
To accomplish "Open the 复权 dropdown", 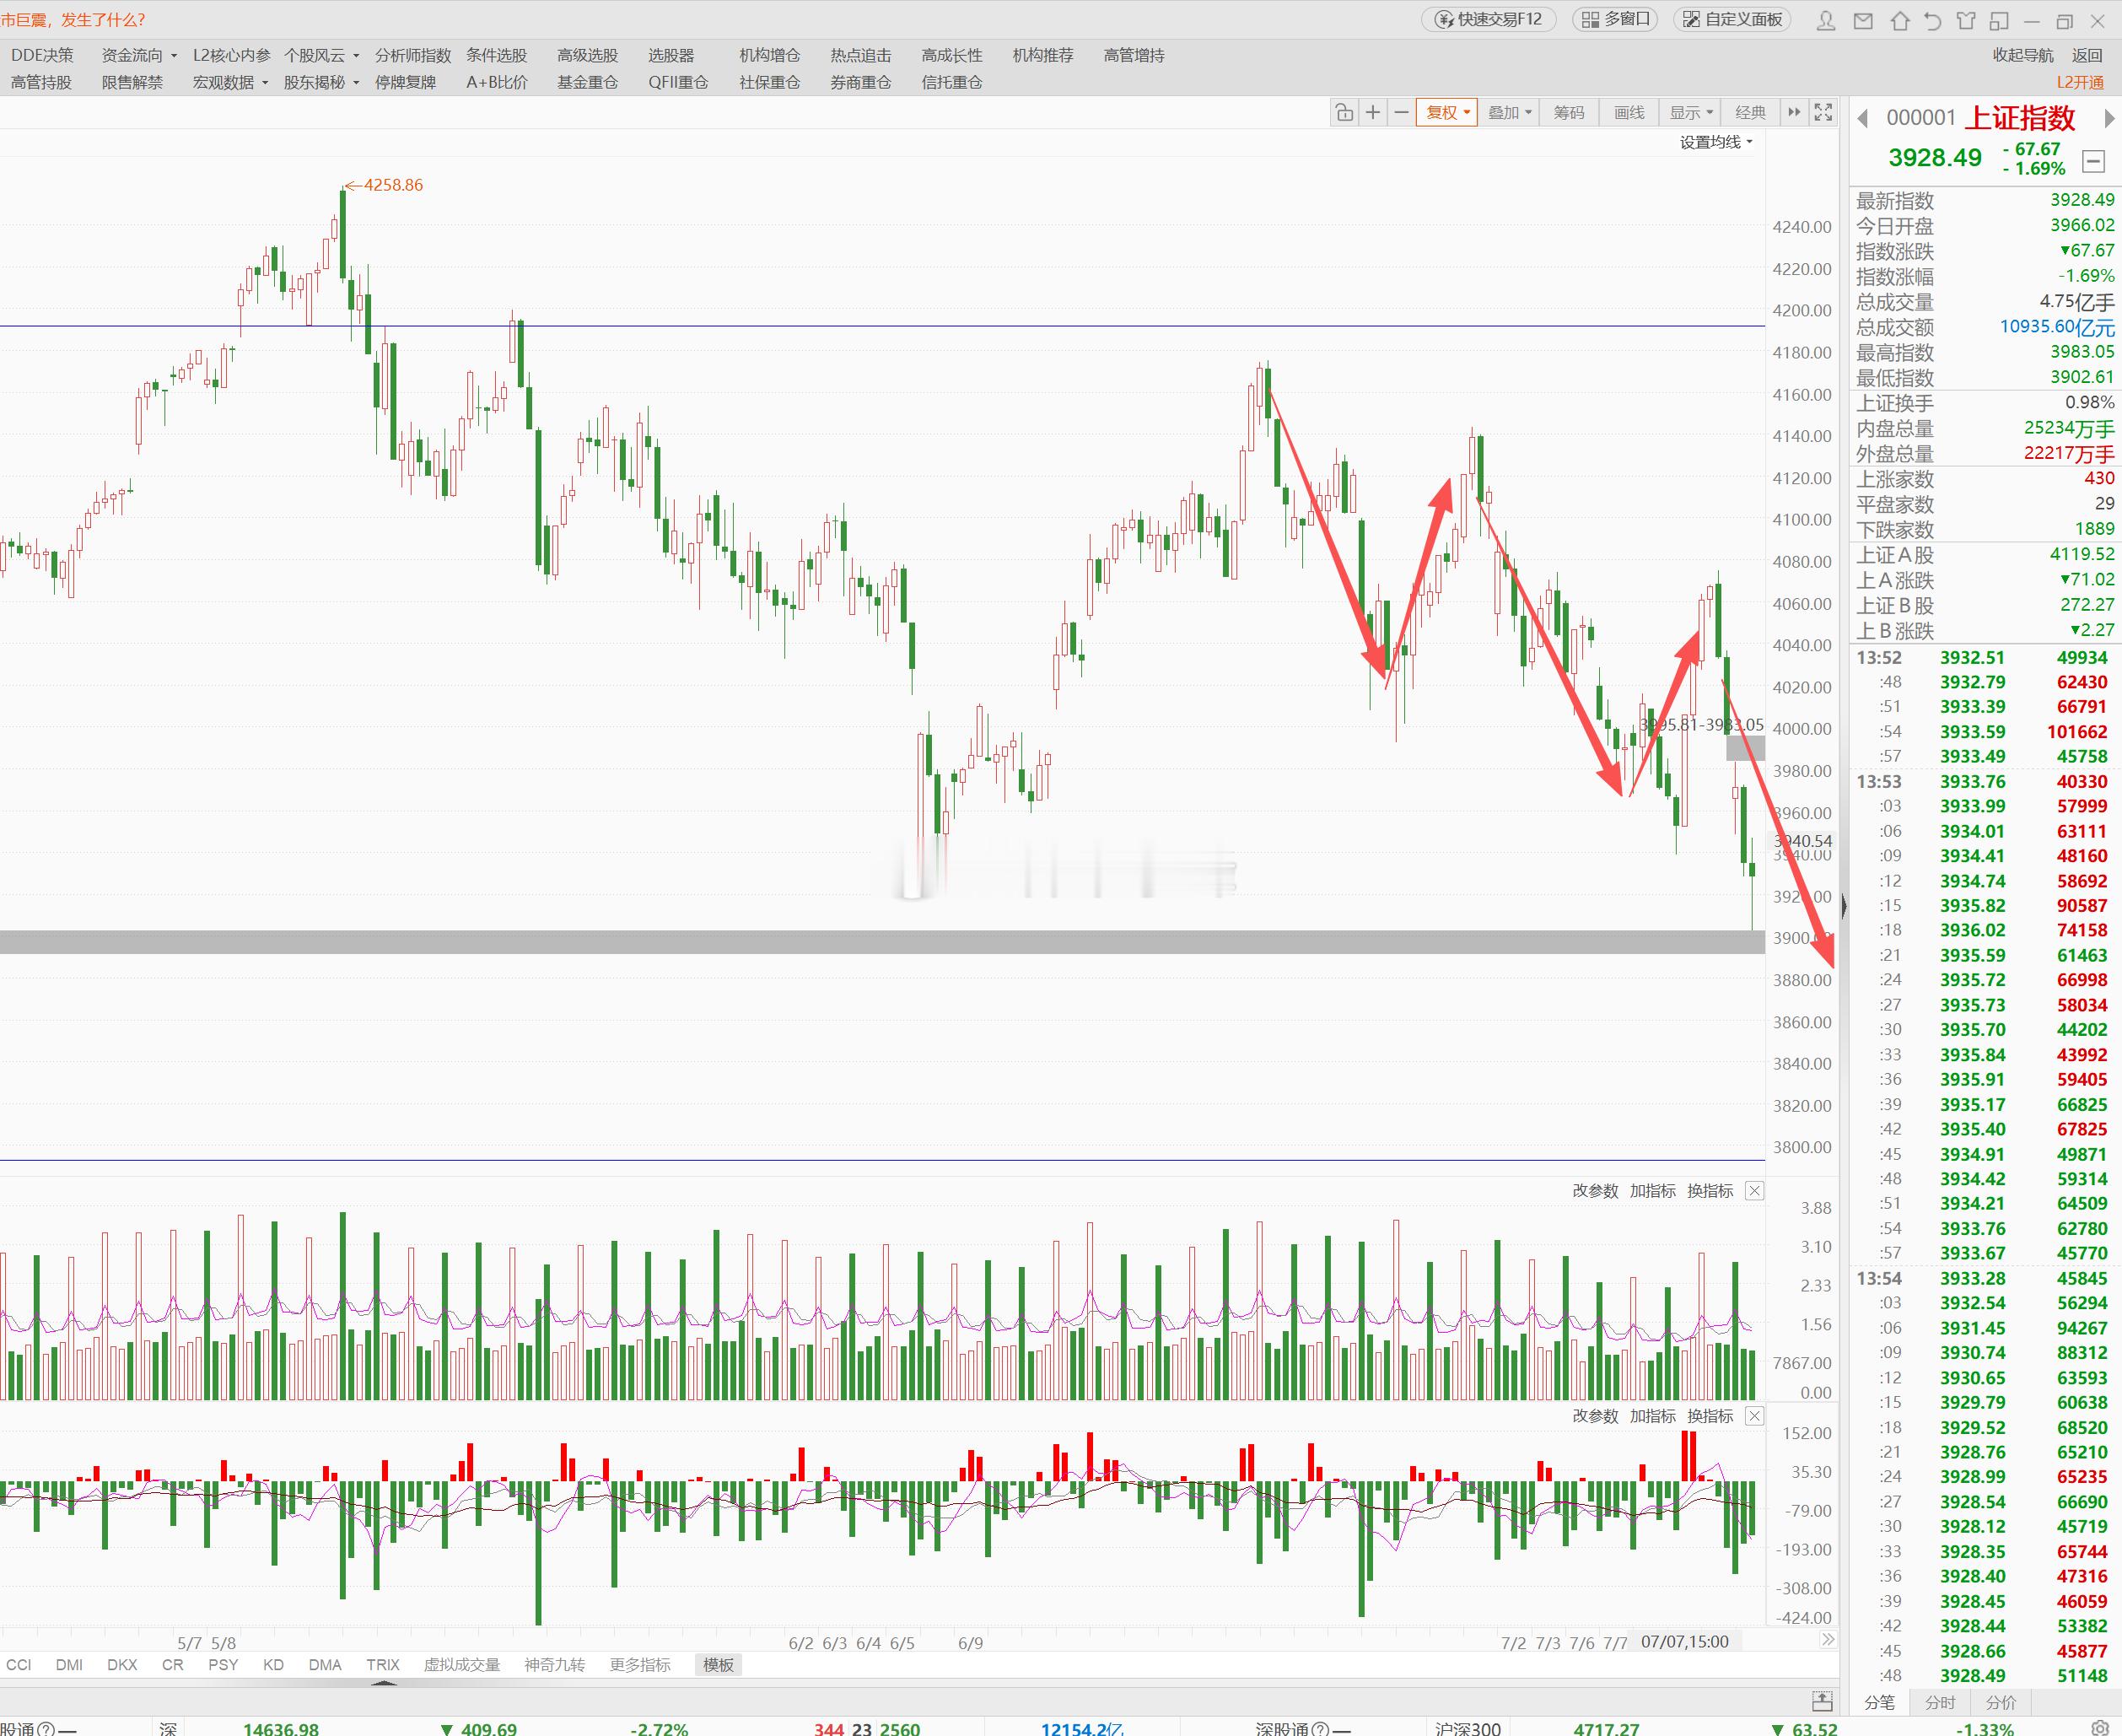I will (1447, 113).
